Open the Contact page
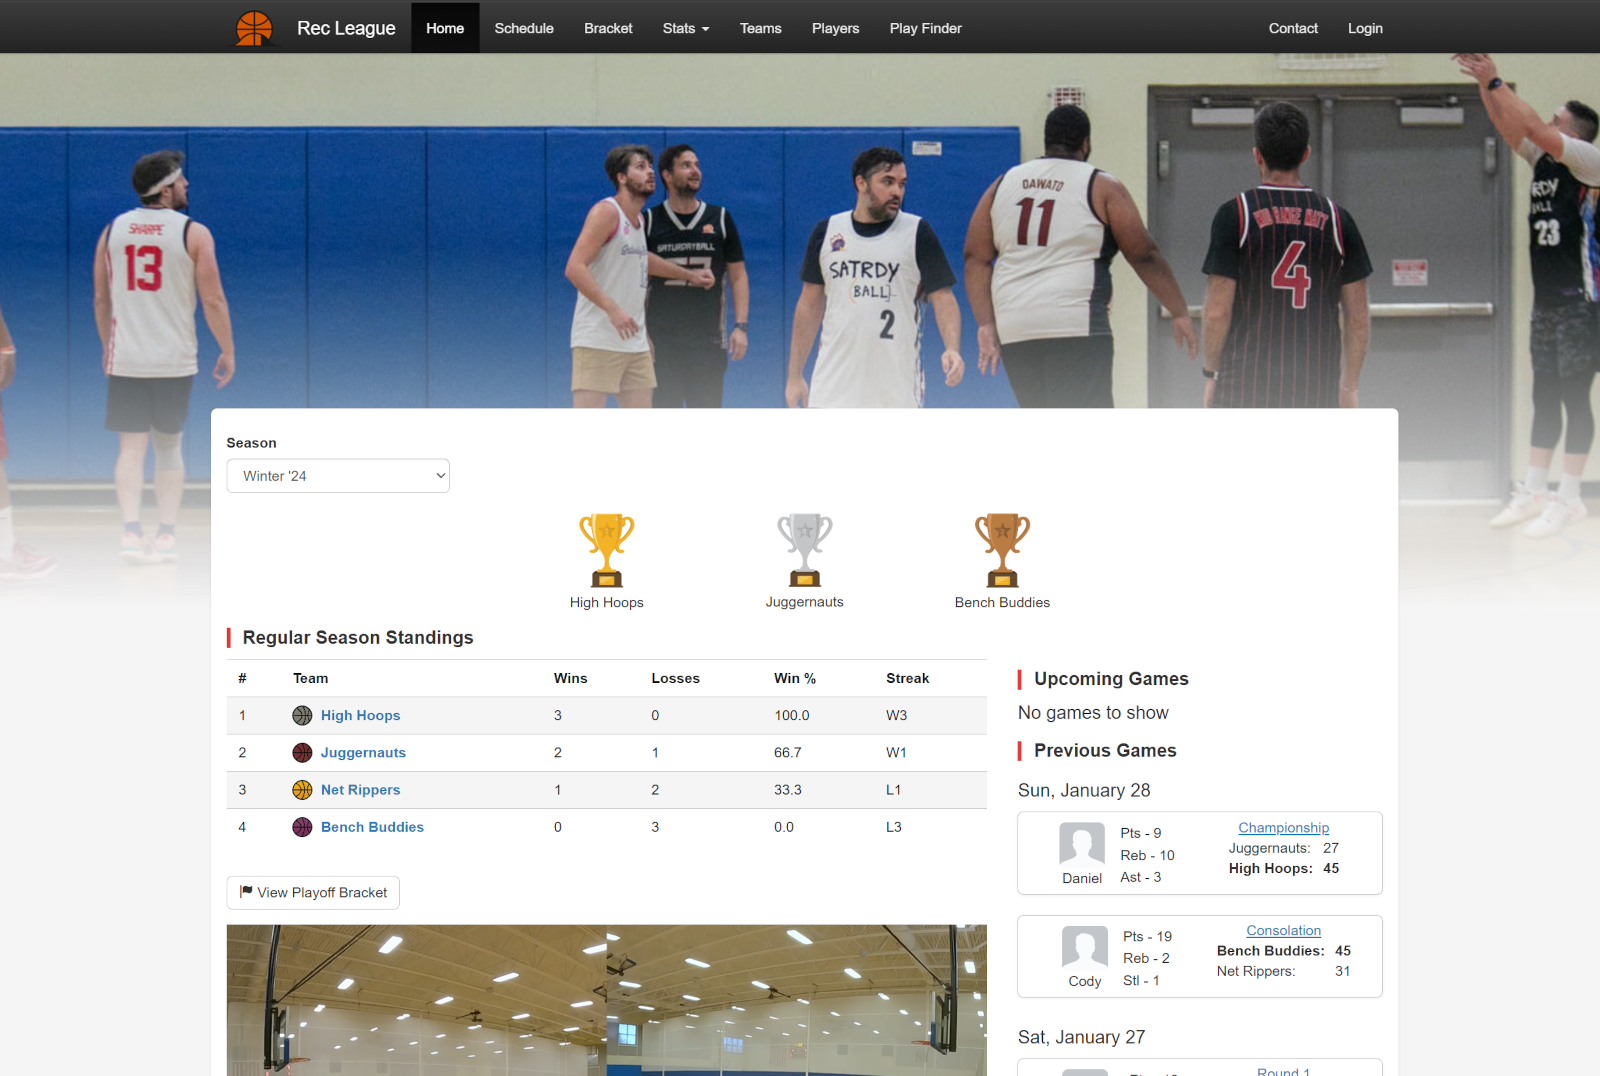This screenshot has height=1076, width=1600. click(1293, 28)
